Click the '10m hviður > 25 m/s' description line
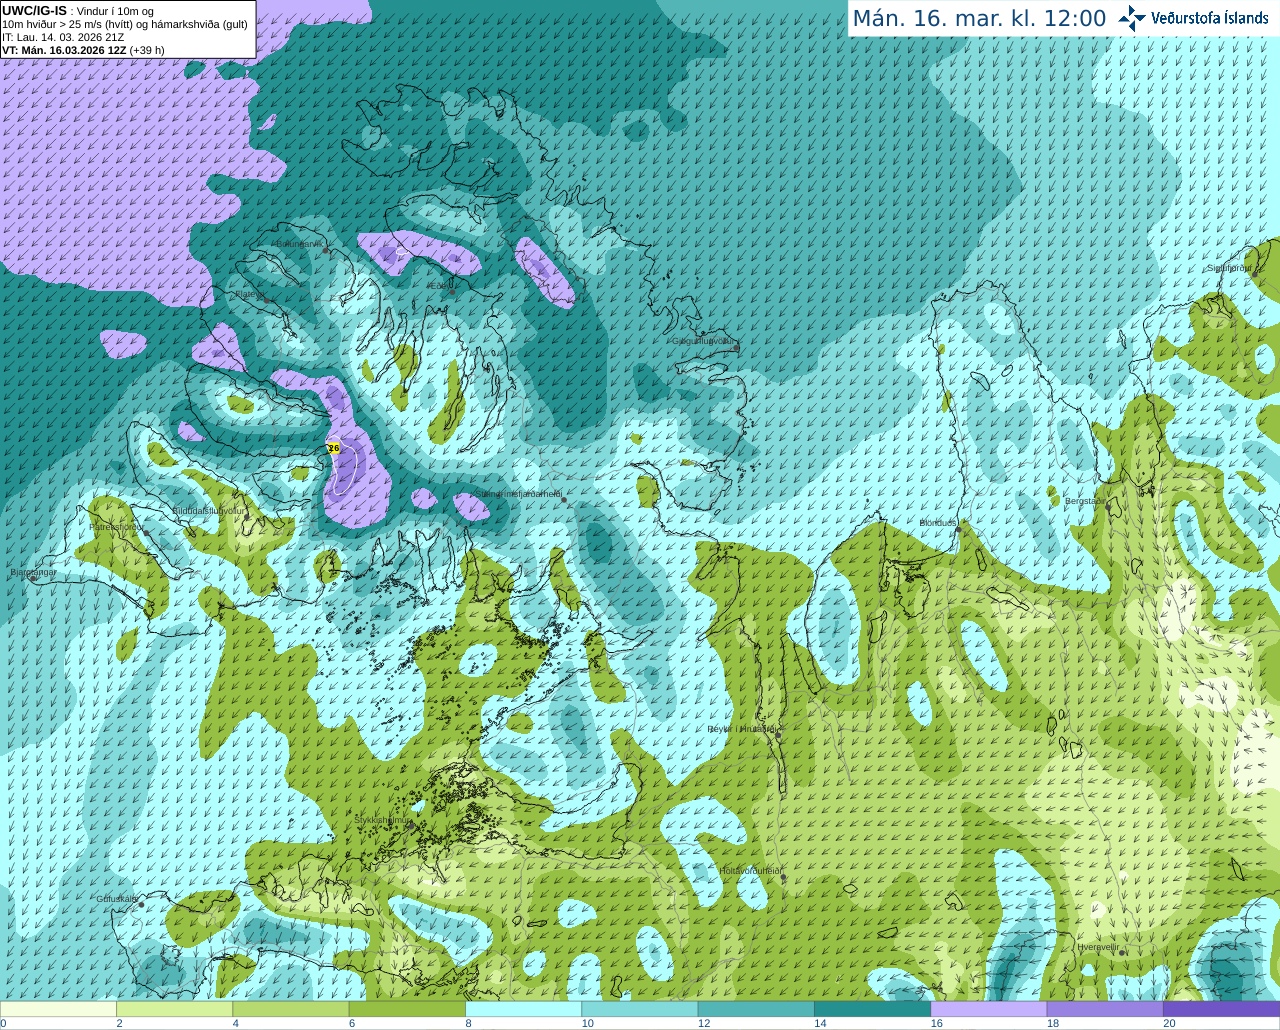Screen dimensions: 1280x1030 pyautogui.click(x=125, y=24)
